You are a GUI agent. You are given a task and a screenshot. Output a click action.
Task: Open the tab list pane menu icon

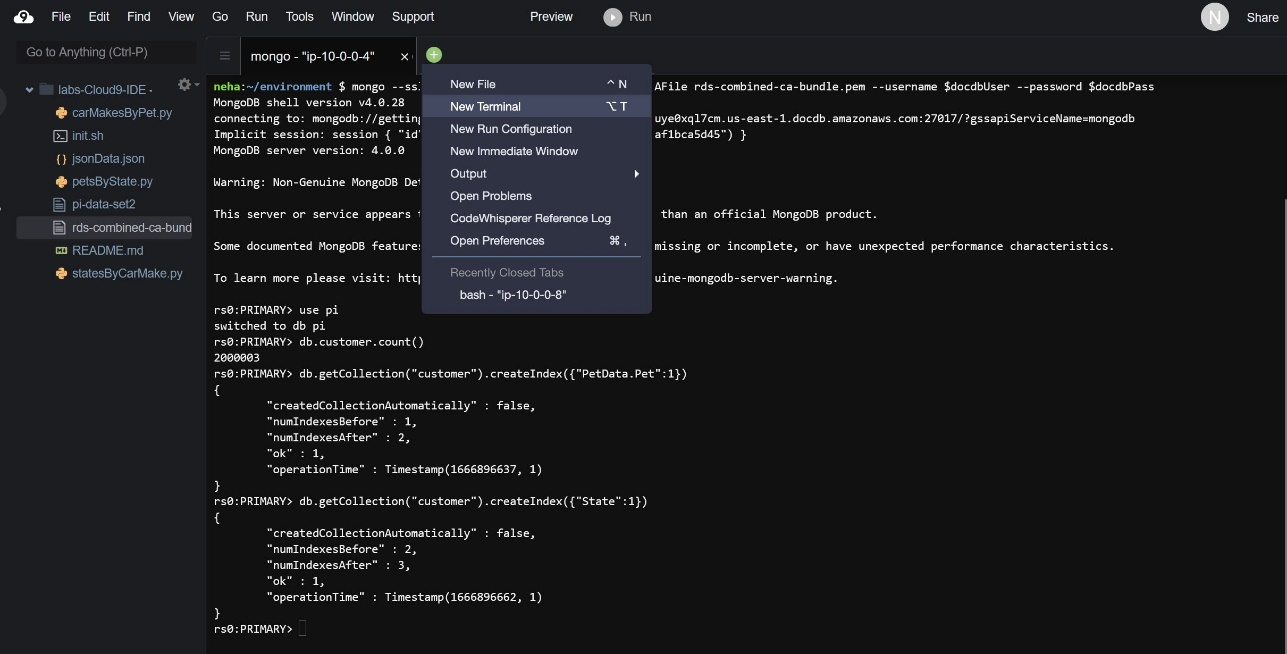(x=224, y=56)
